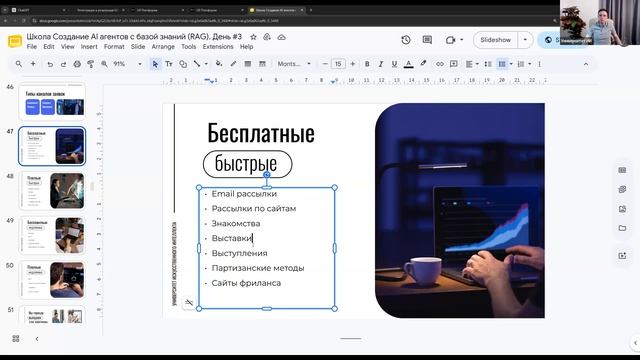
Task: Collapse the filmstrip panel arrow
Action: click(x=37, y=339)
